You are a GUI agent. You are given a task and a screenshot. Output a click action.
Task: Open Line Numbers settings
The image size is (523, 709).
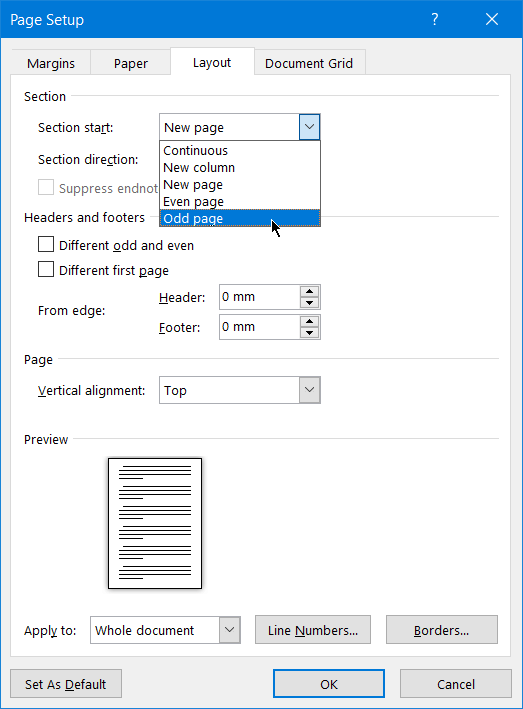point(313,630)
